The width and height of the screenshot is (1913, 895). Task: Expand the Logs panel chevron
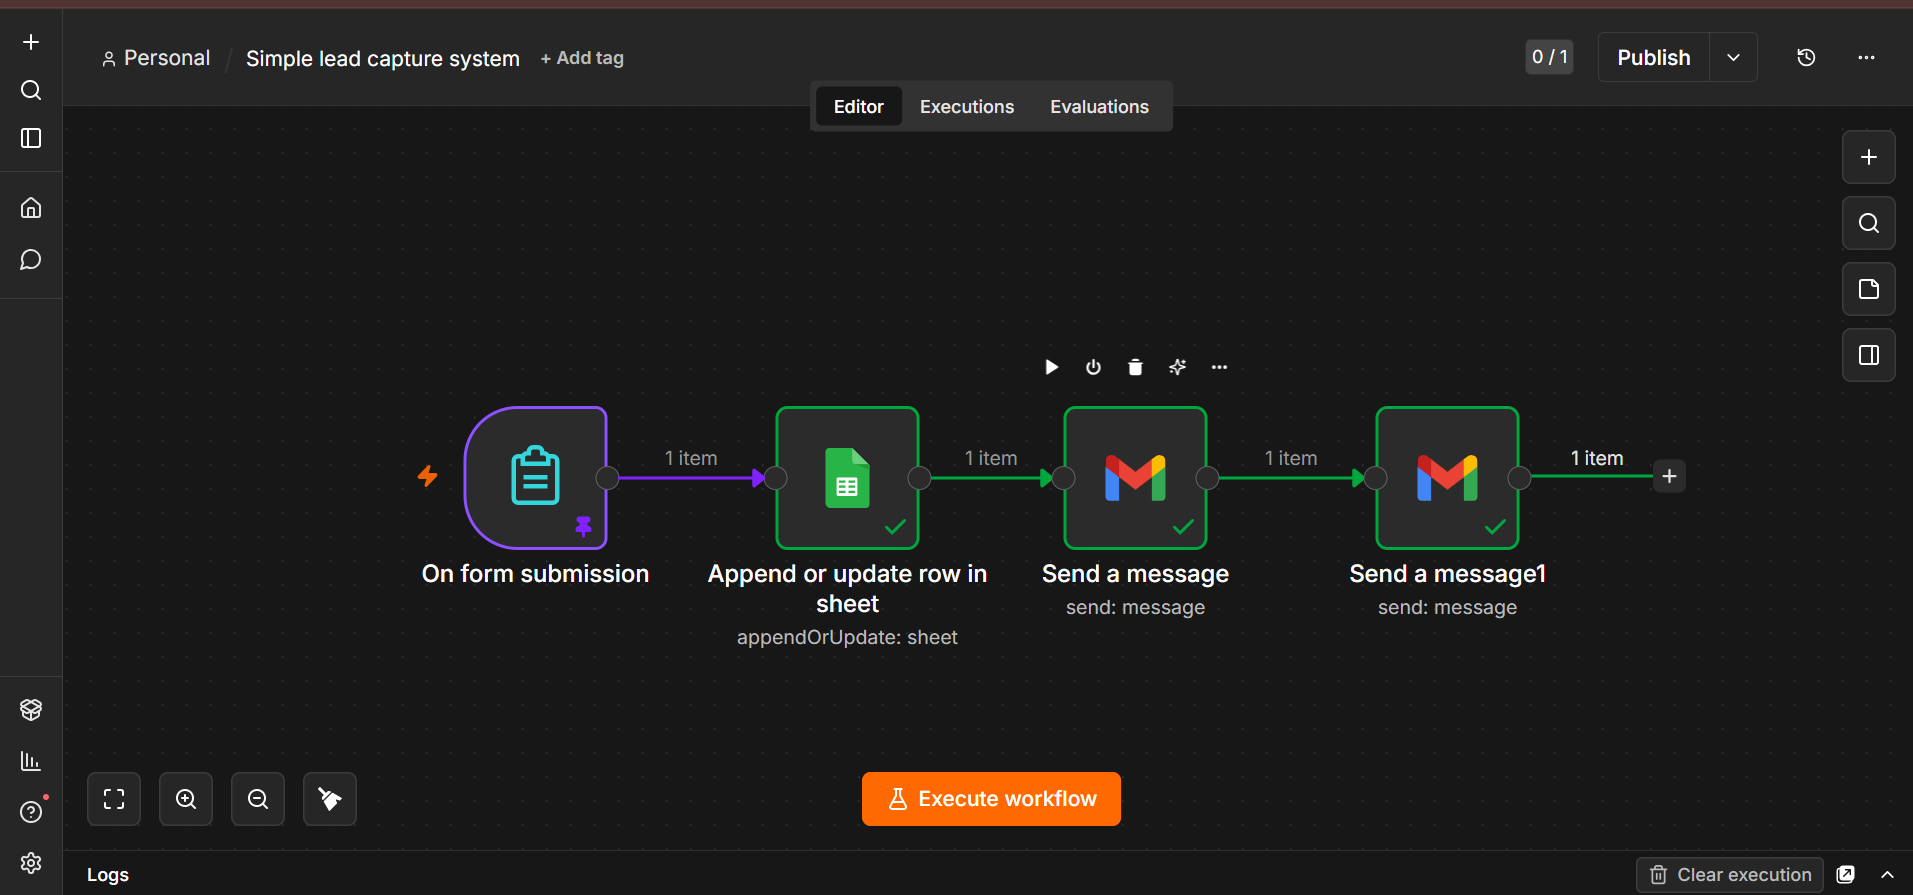1887,875
